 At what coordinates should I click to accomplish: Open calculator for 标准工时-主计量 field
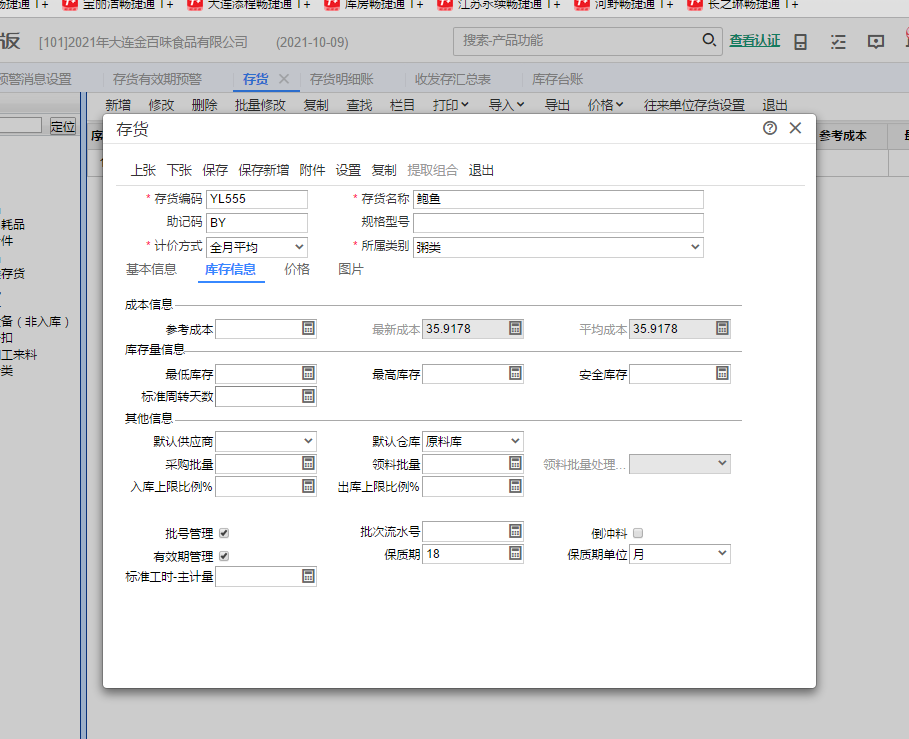point(308,576)
